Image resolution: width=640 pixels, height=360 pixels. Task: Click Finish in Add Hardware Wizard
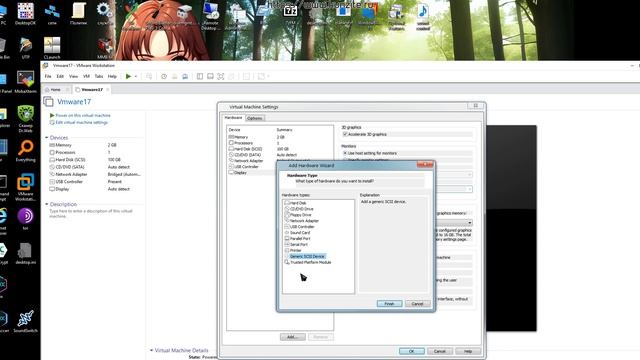tap(389, 304)
